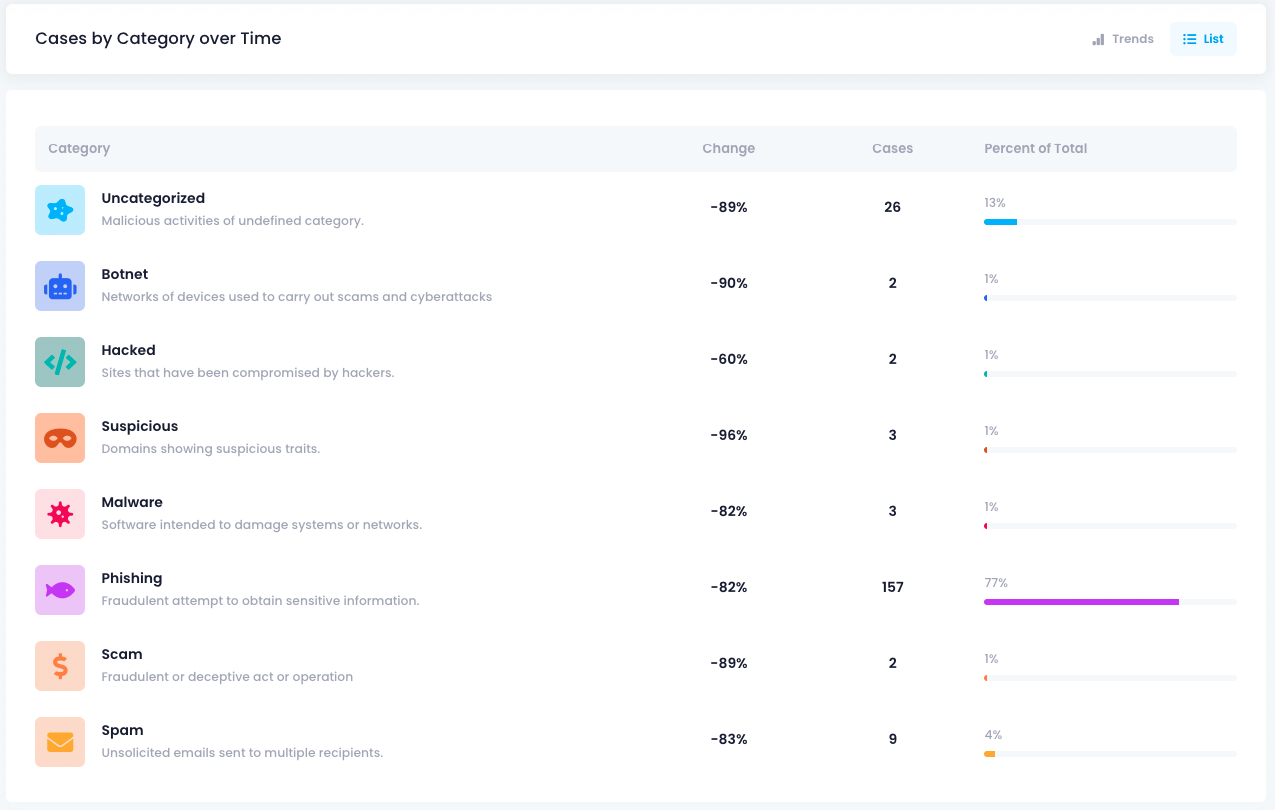Click the Uncategorized star icon
This screenshot has height=810, width=1275.
click(x=60, y=210)
